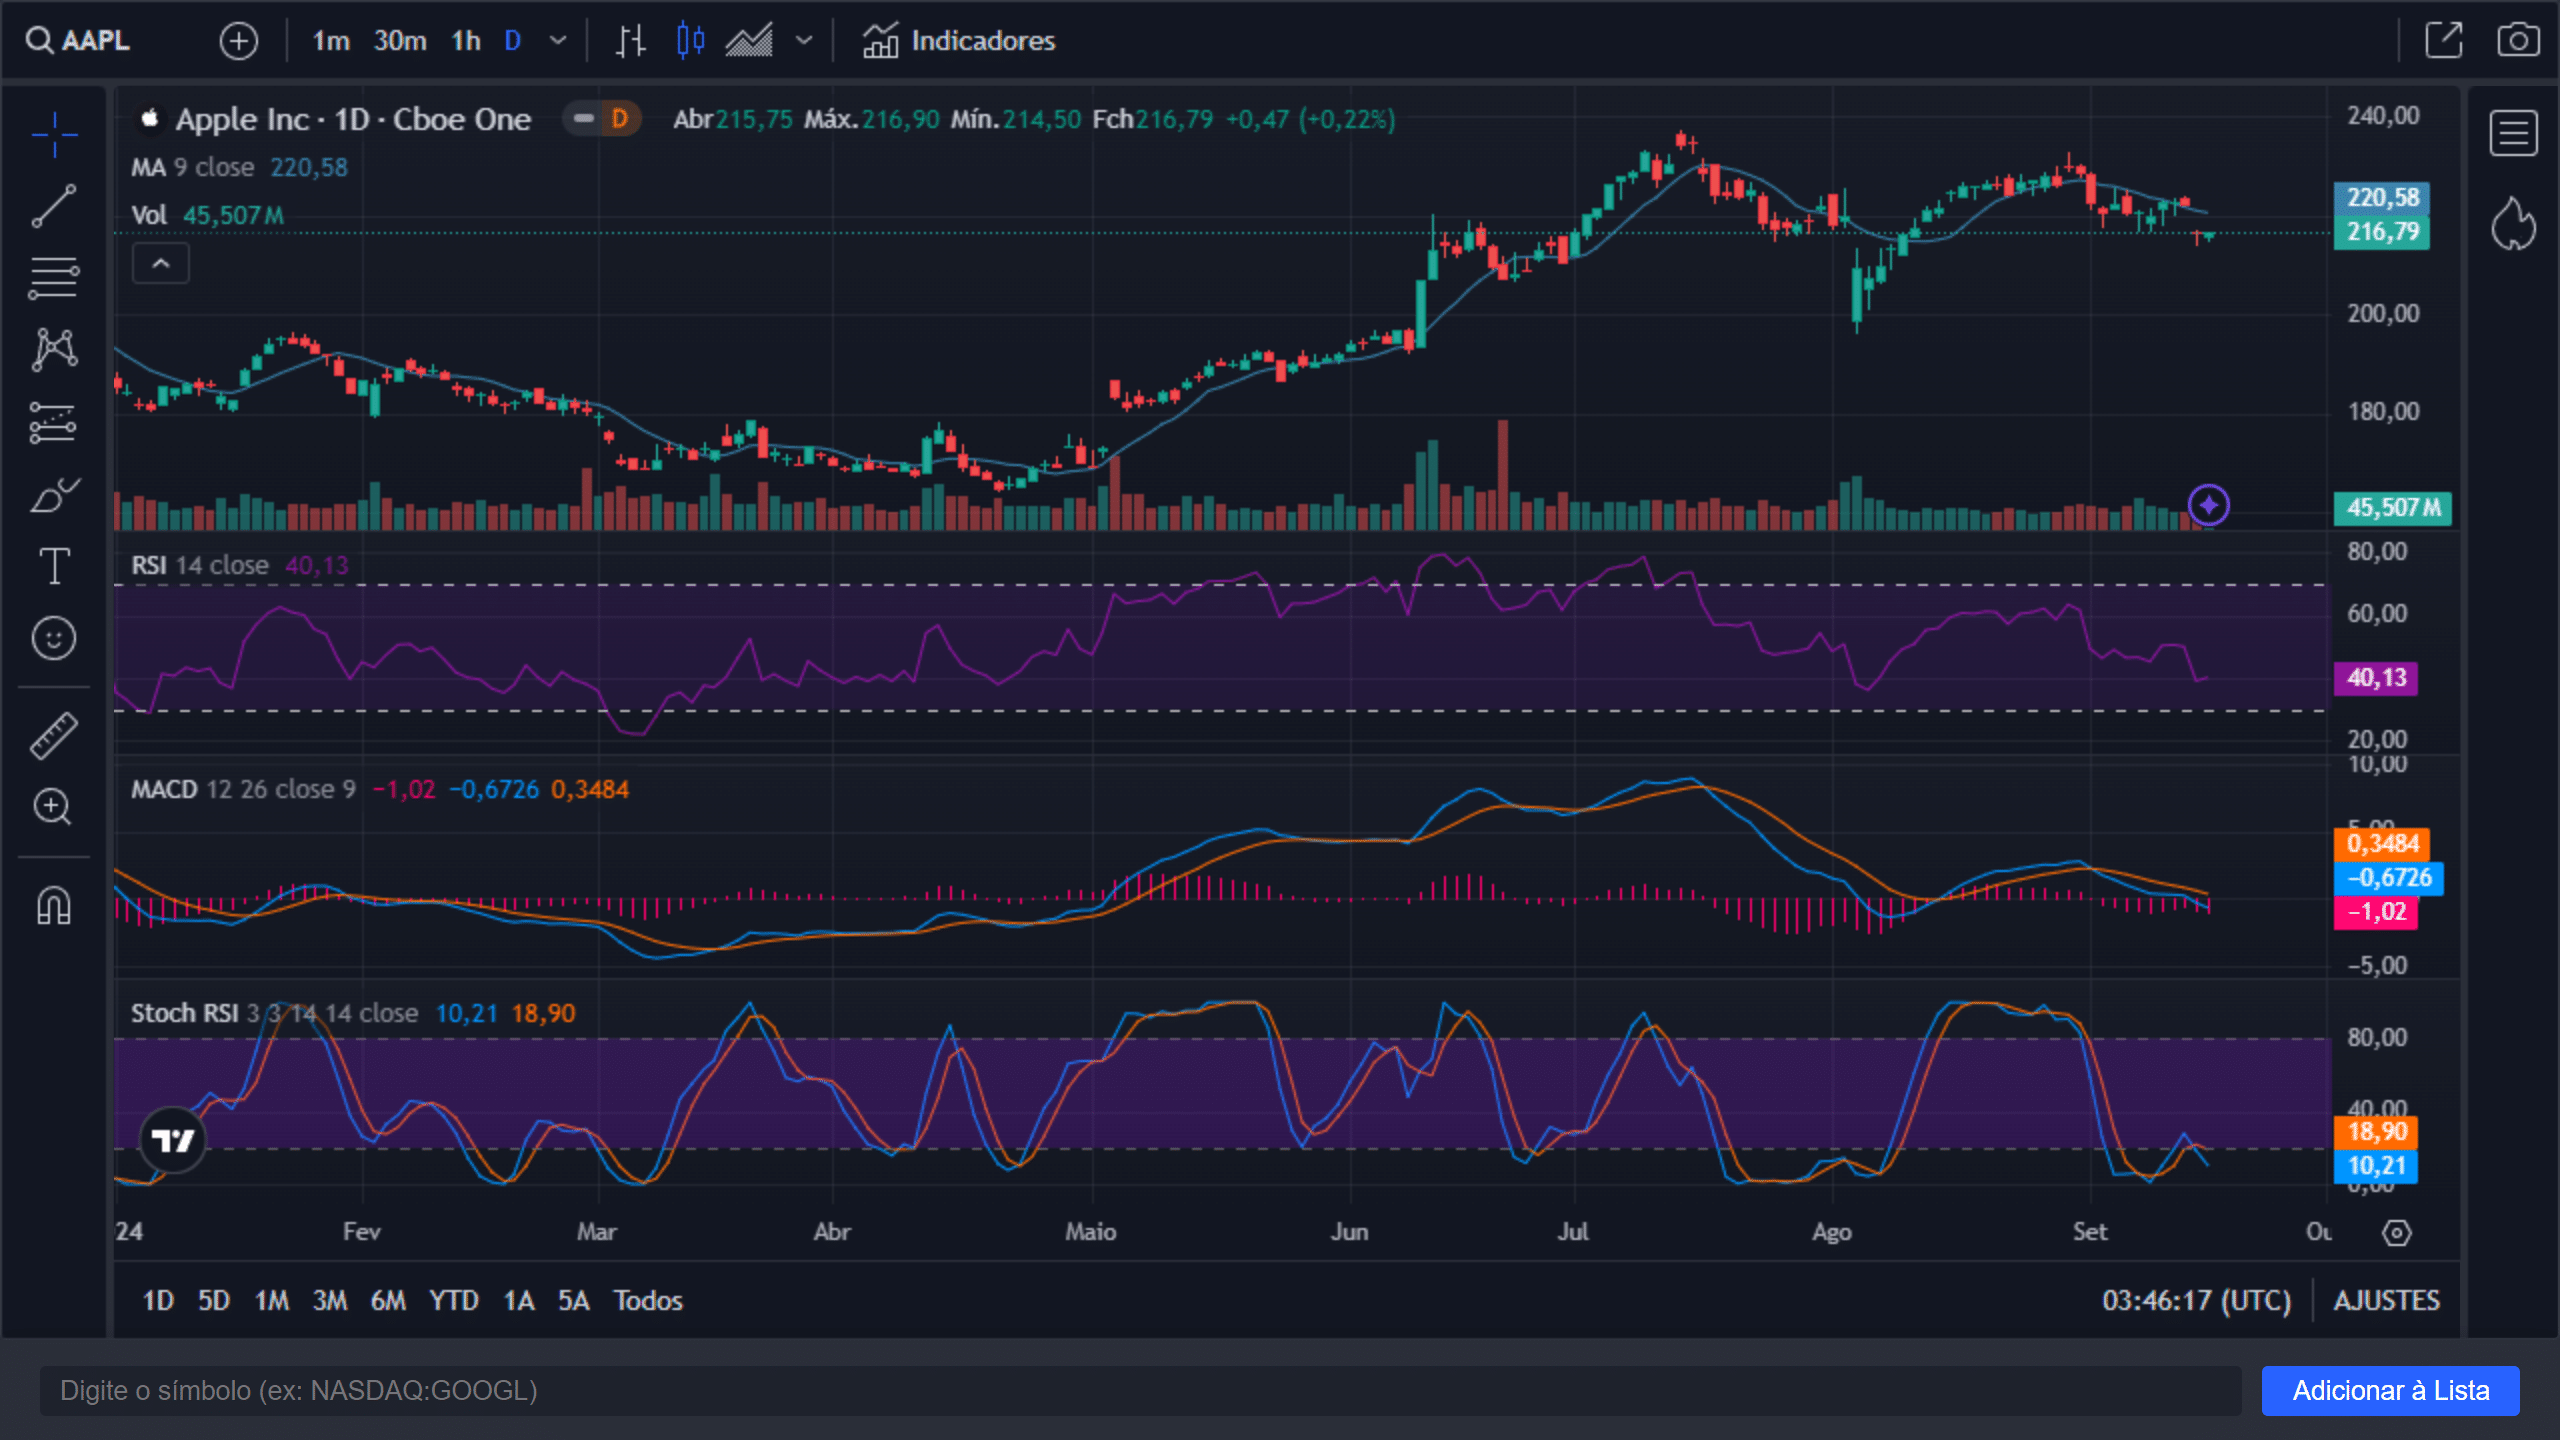Set range to 1D

point(158,1301)
